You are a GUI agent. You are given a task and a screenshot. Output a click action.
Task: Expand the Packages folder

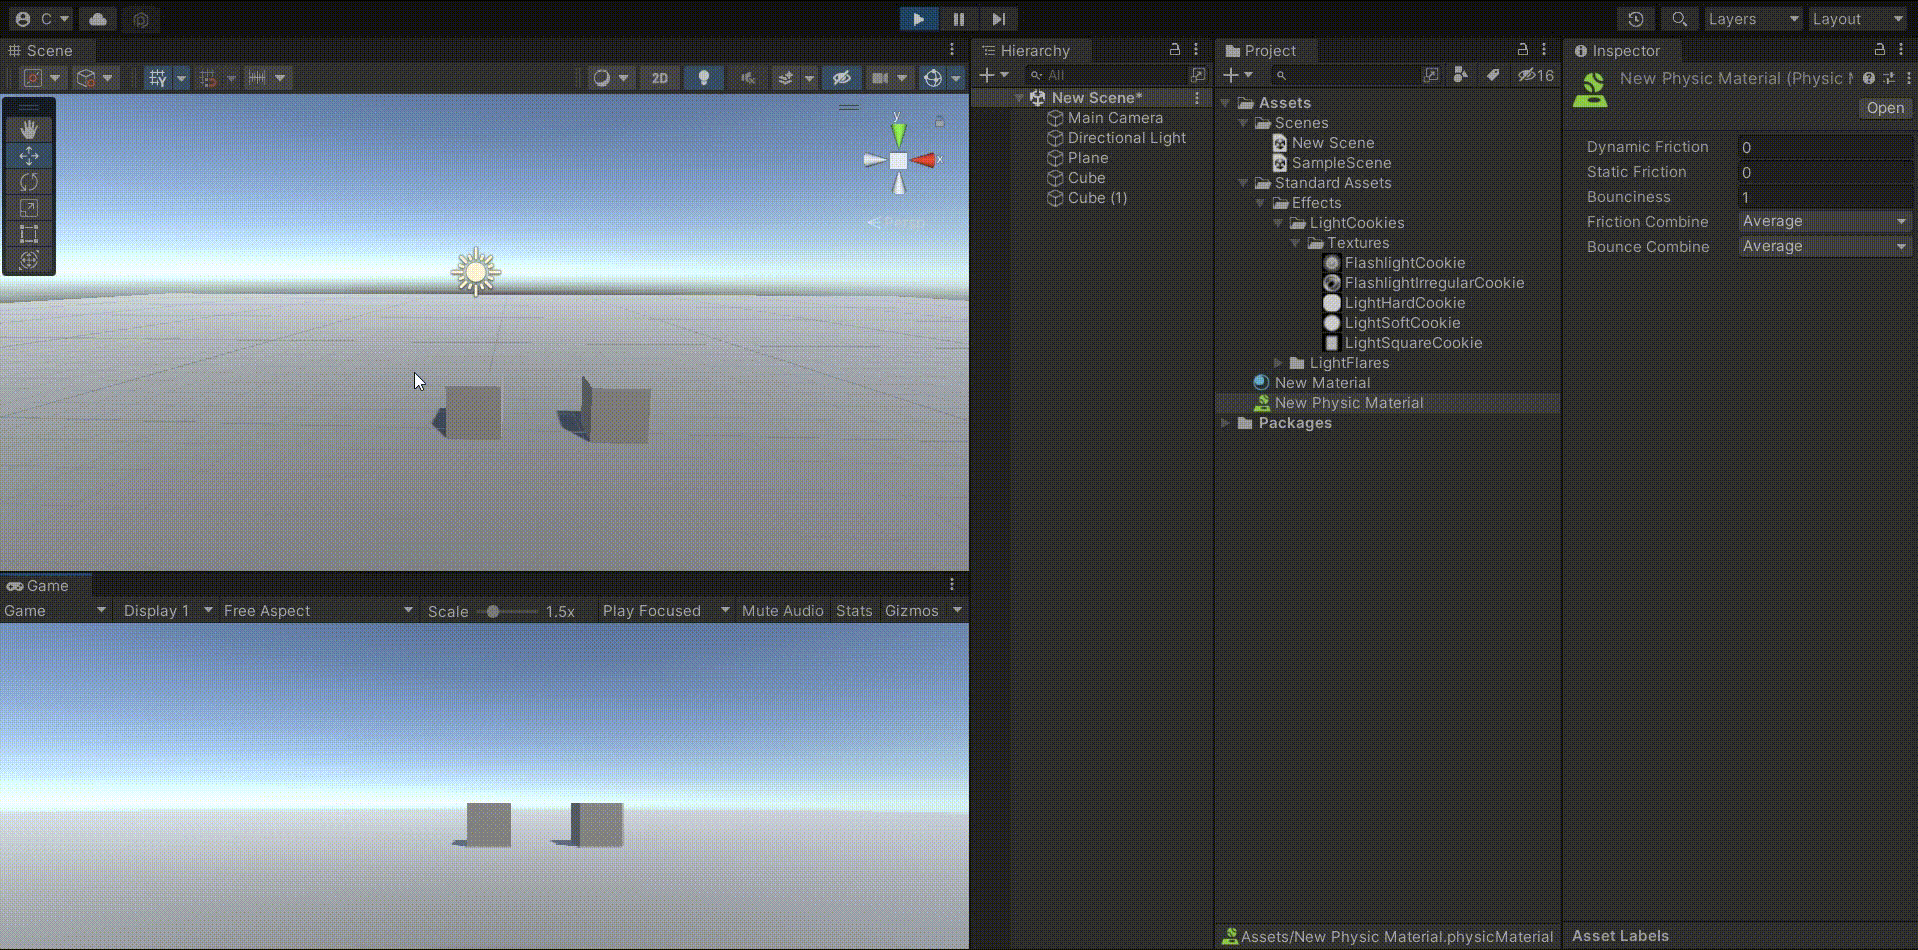pos(1225,423)
